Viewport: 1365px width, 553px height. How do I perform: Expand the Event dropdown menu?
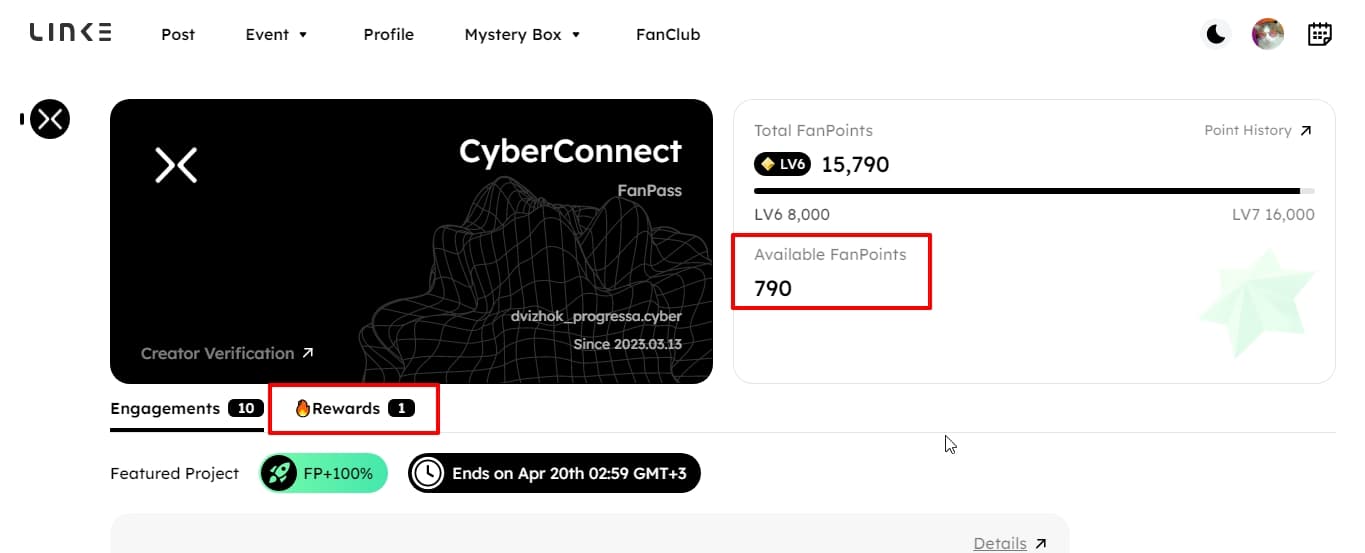(x=277, y=34)
